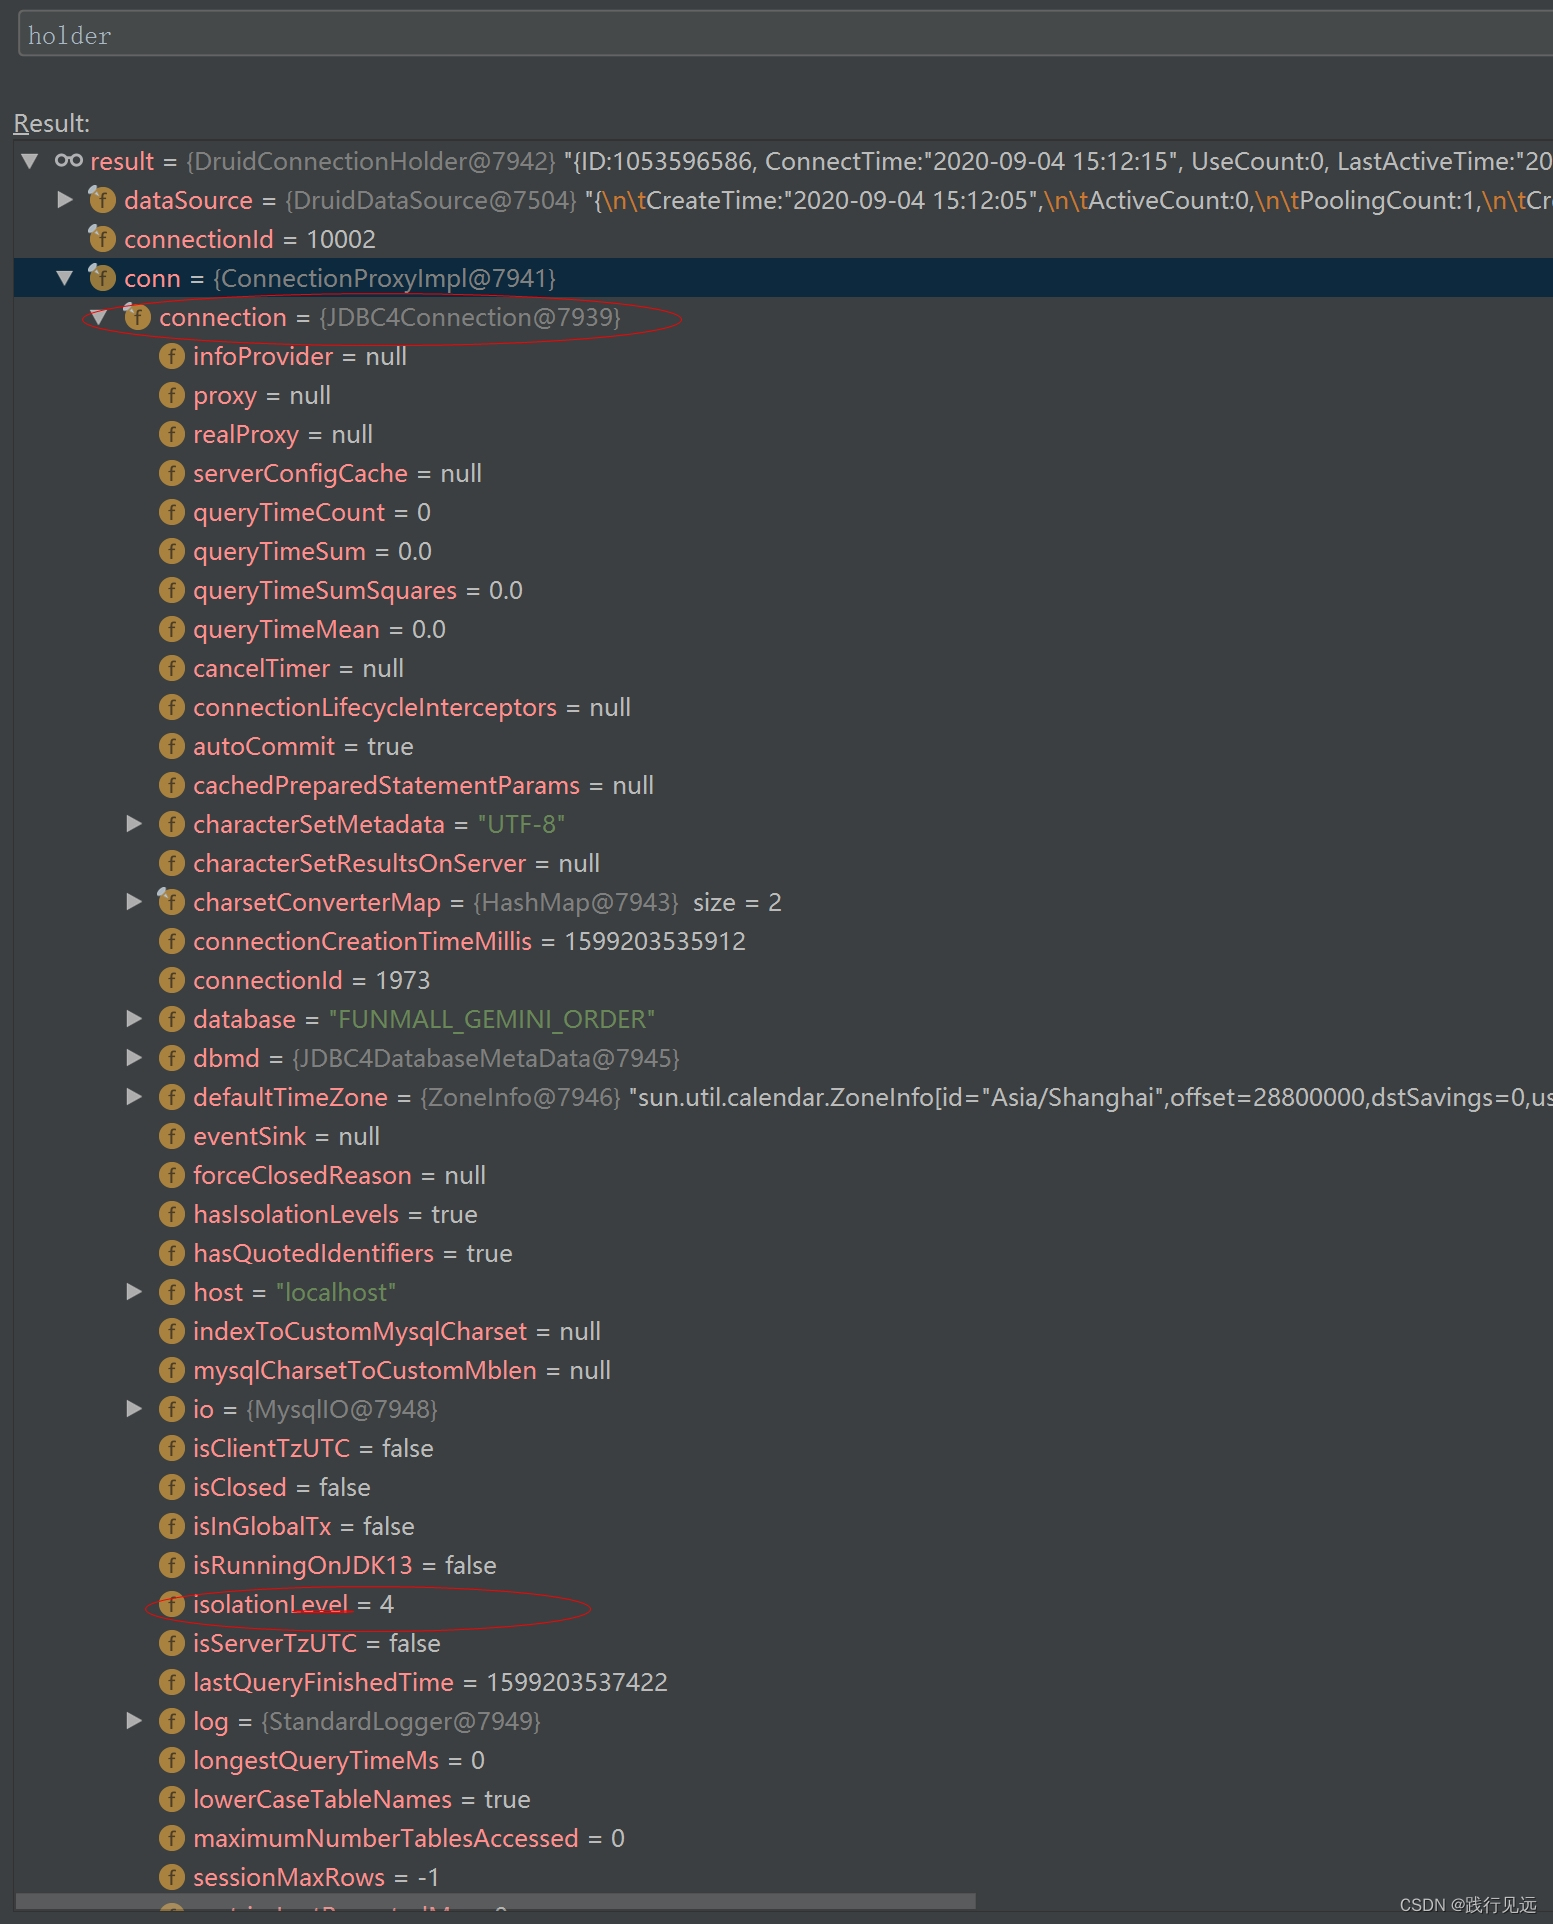Click the field icon of eventSink
Image resolution: width=1553 pixels, height=1924 pixels.
[x=172, y=1136]
